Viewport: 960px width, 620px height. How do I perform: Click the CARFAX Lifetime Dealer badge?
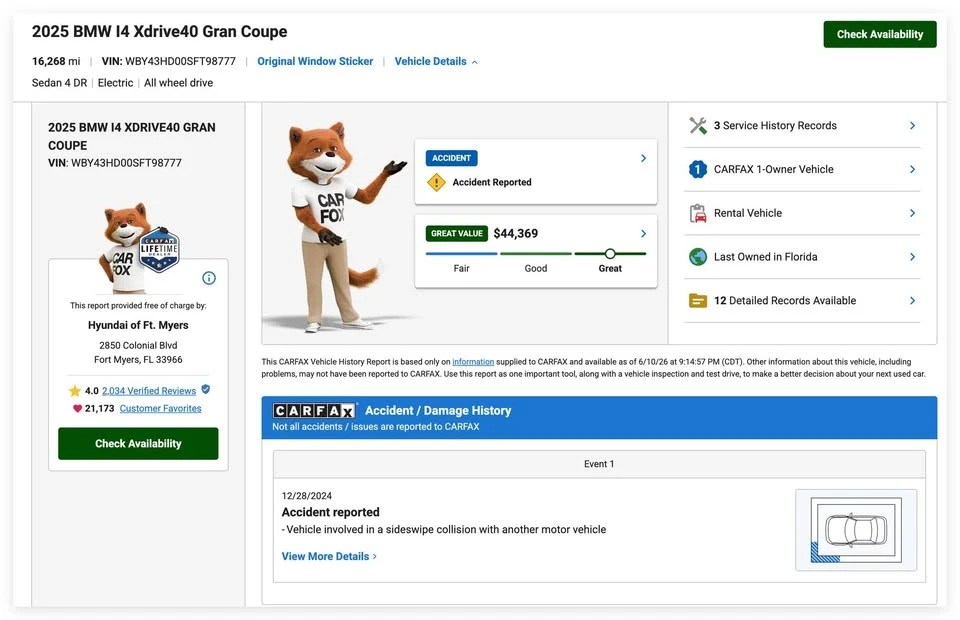point(159,249)
